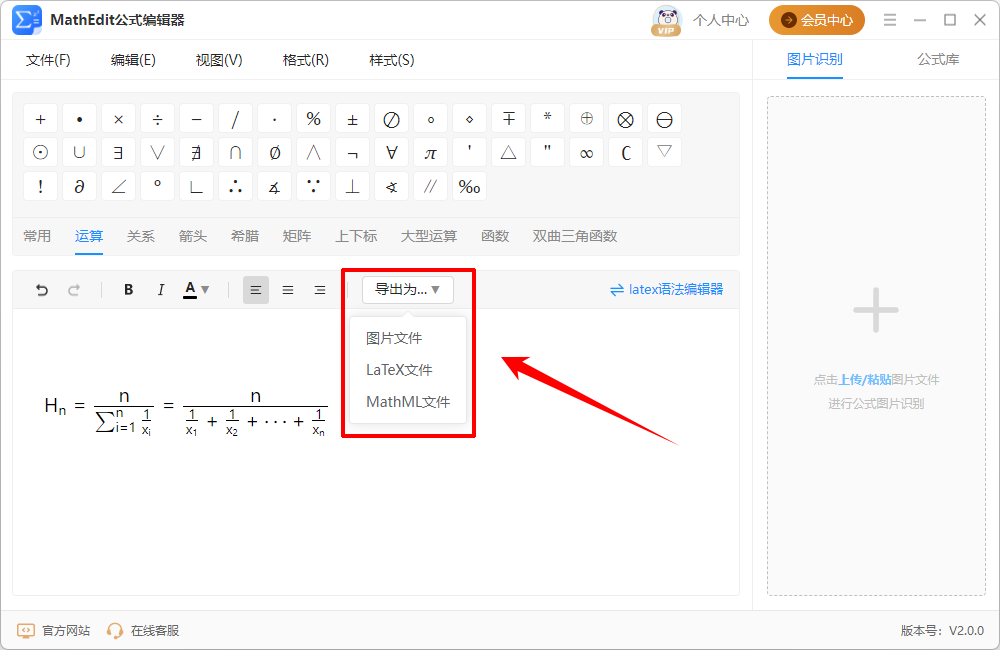
Task: Switch to the 常用 symbol tab
Action: point(37,236)
